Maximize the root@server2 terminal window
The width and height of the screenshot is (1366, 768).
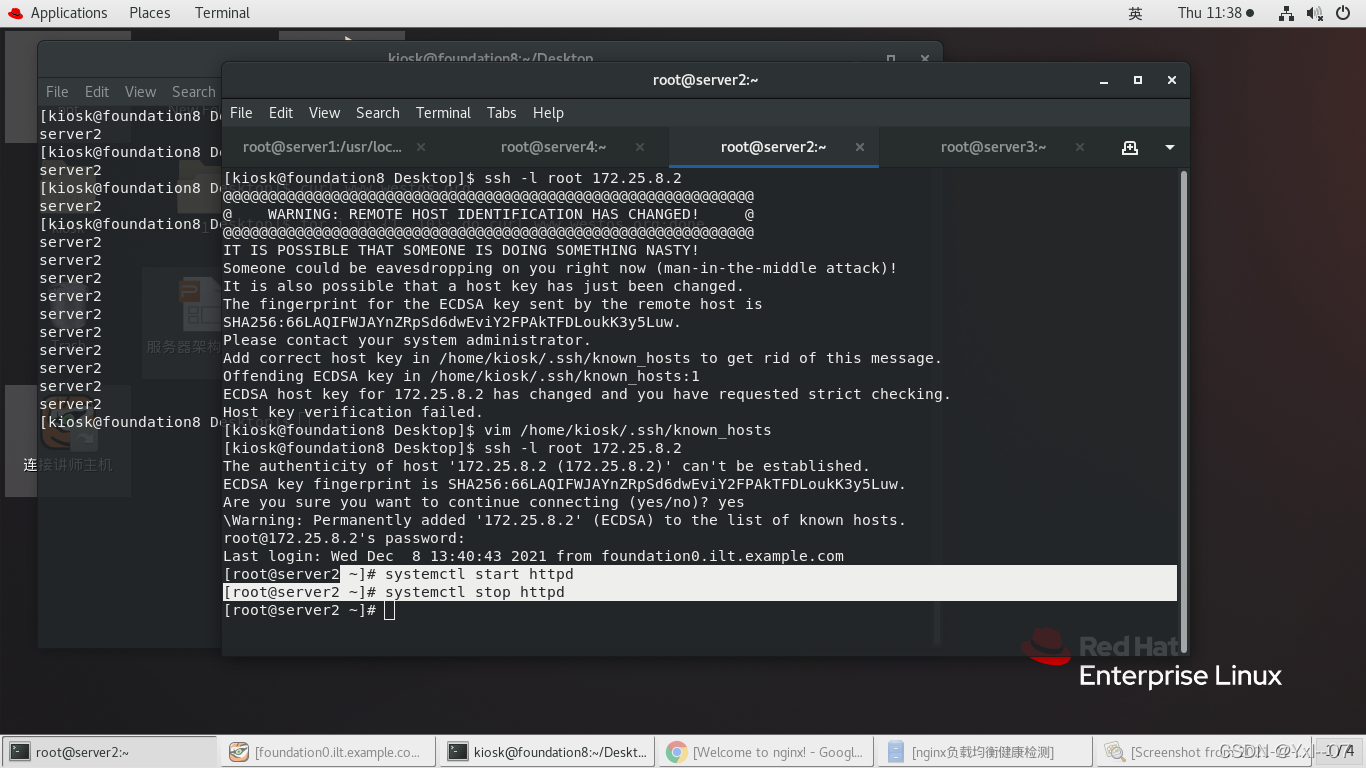[x=1138, y=80]
